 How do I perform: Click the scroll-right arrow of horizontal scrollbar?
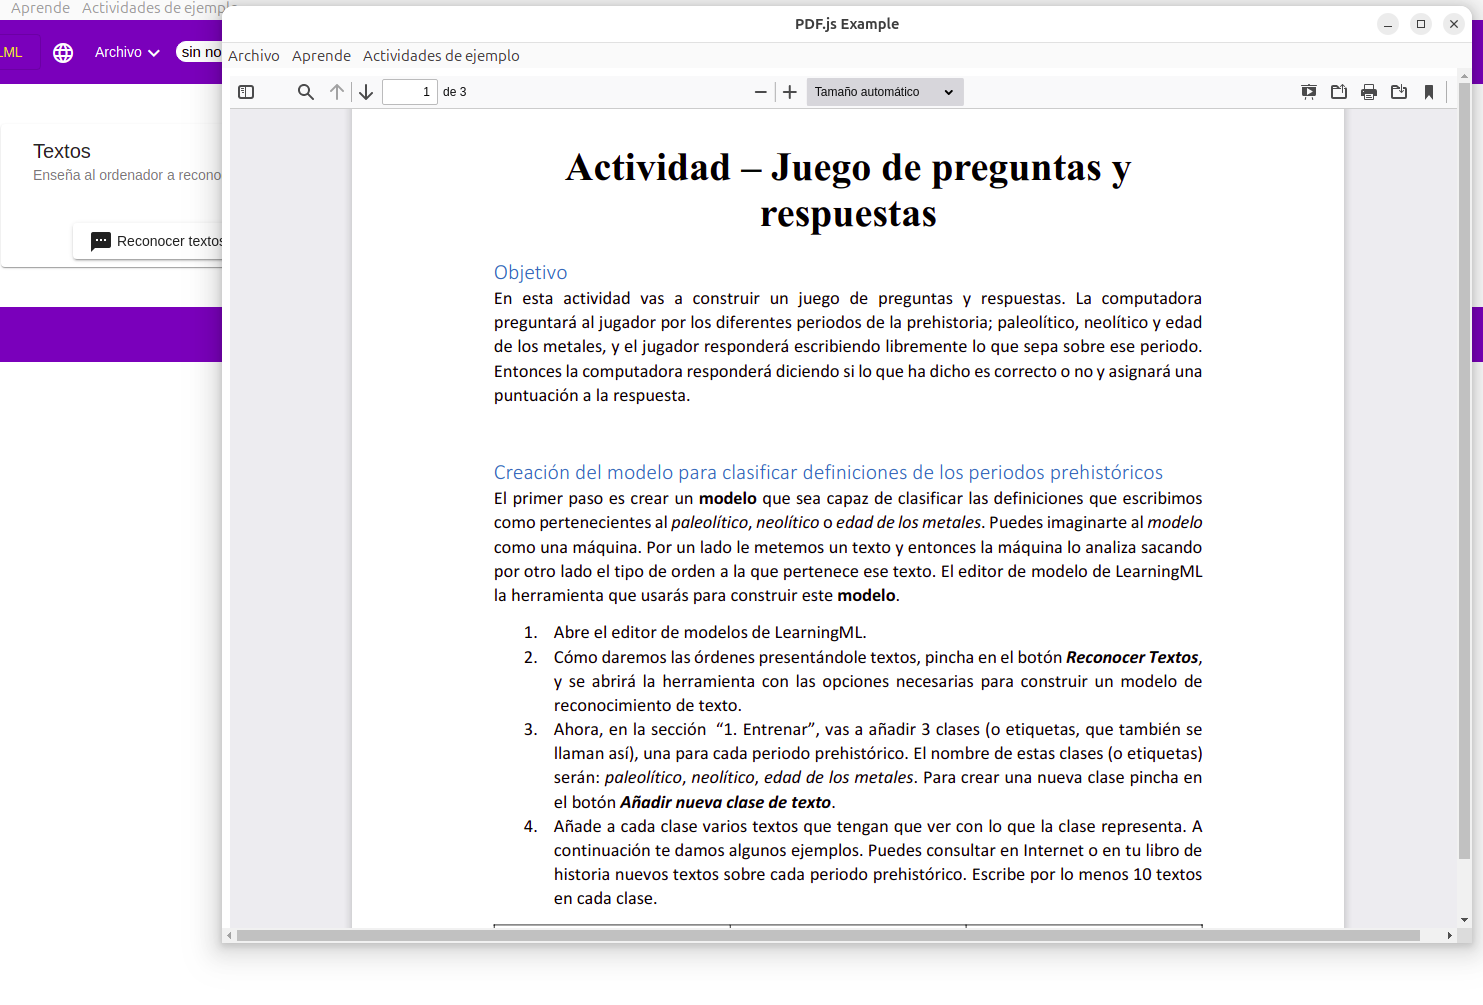click(x=1449, y=936)
